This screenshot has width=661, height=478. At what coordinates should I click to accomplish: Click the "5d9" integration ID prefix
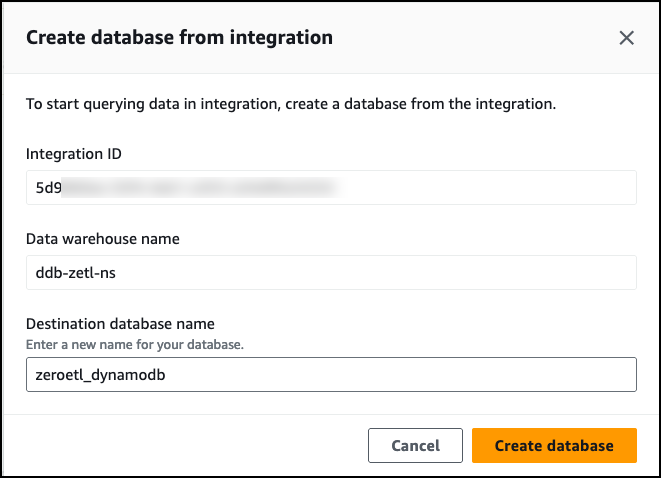47,187
